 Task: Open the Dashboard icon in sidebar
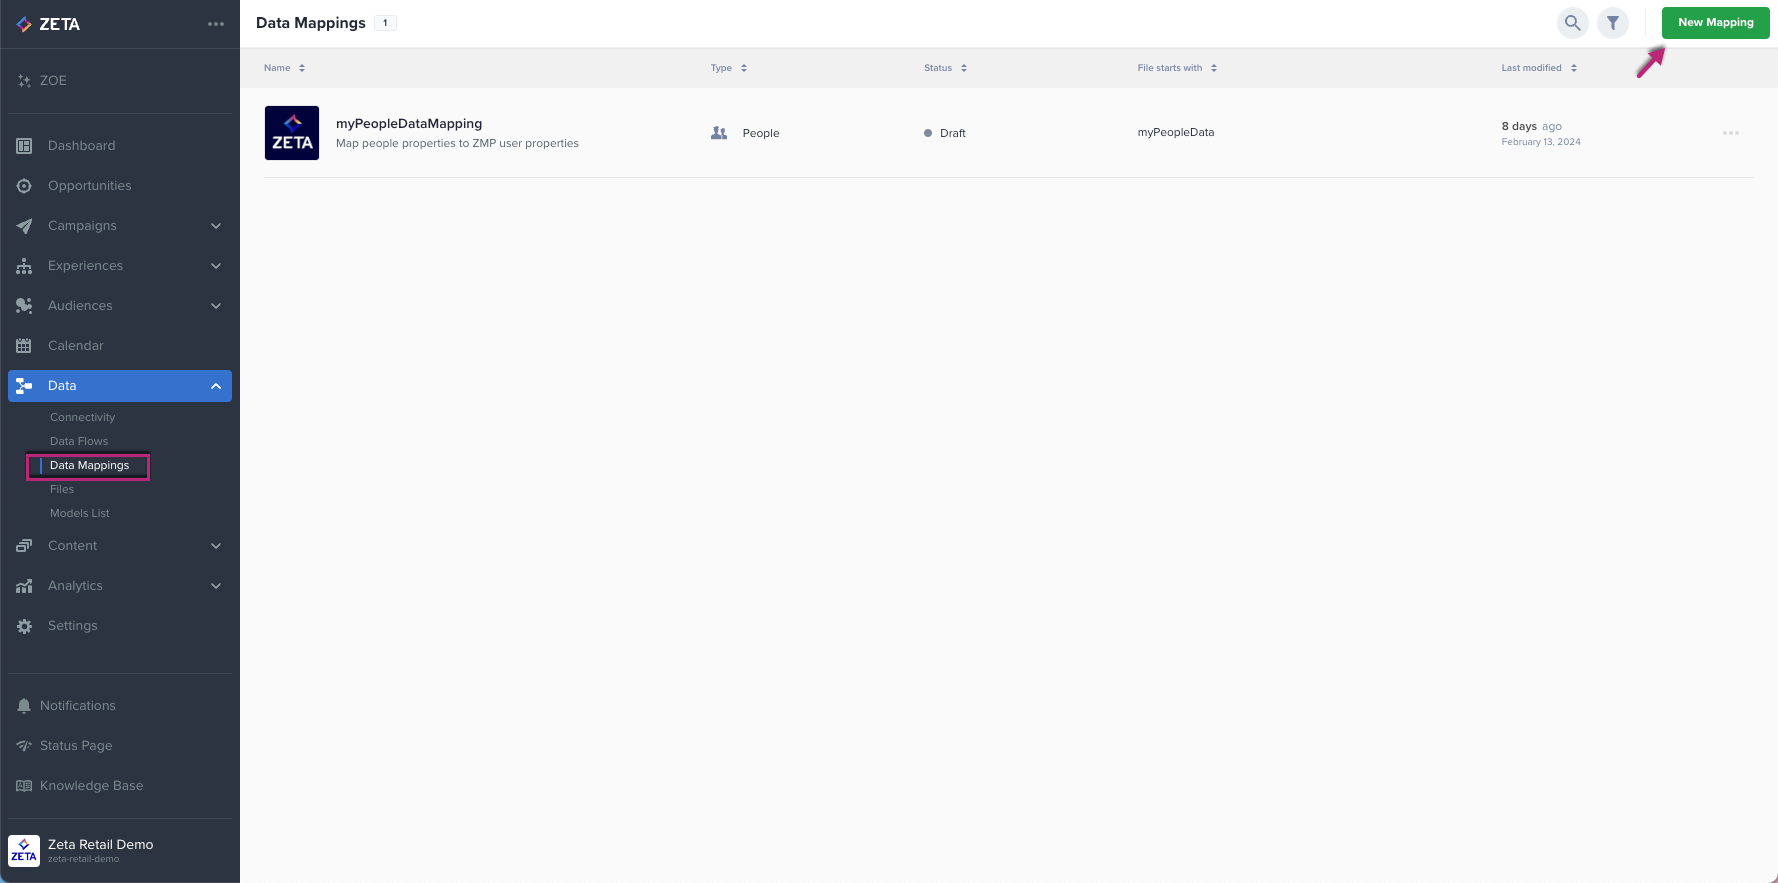24,146
